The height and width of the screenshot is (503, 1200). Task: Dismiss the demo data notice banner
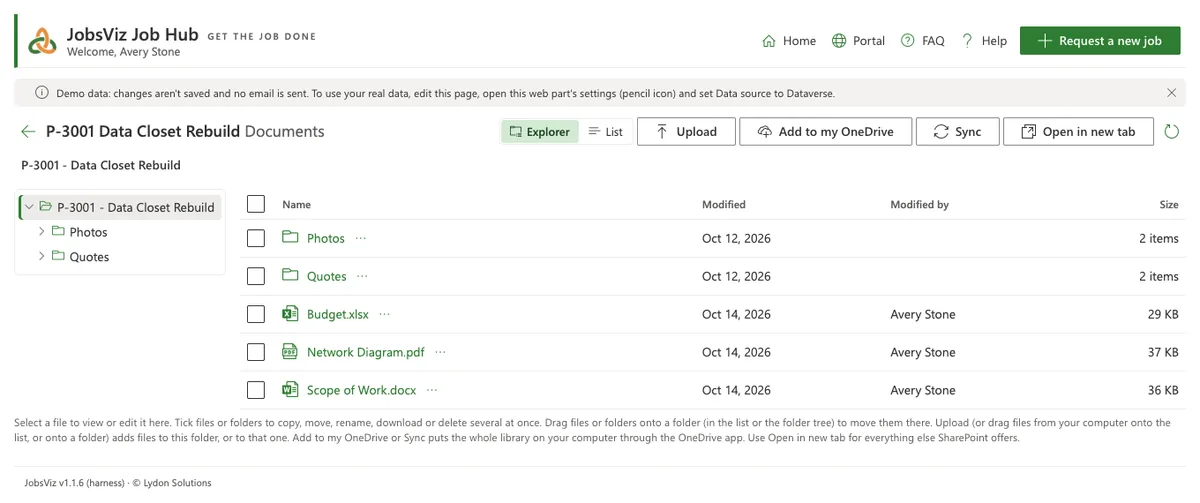click(1171, 93)
